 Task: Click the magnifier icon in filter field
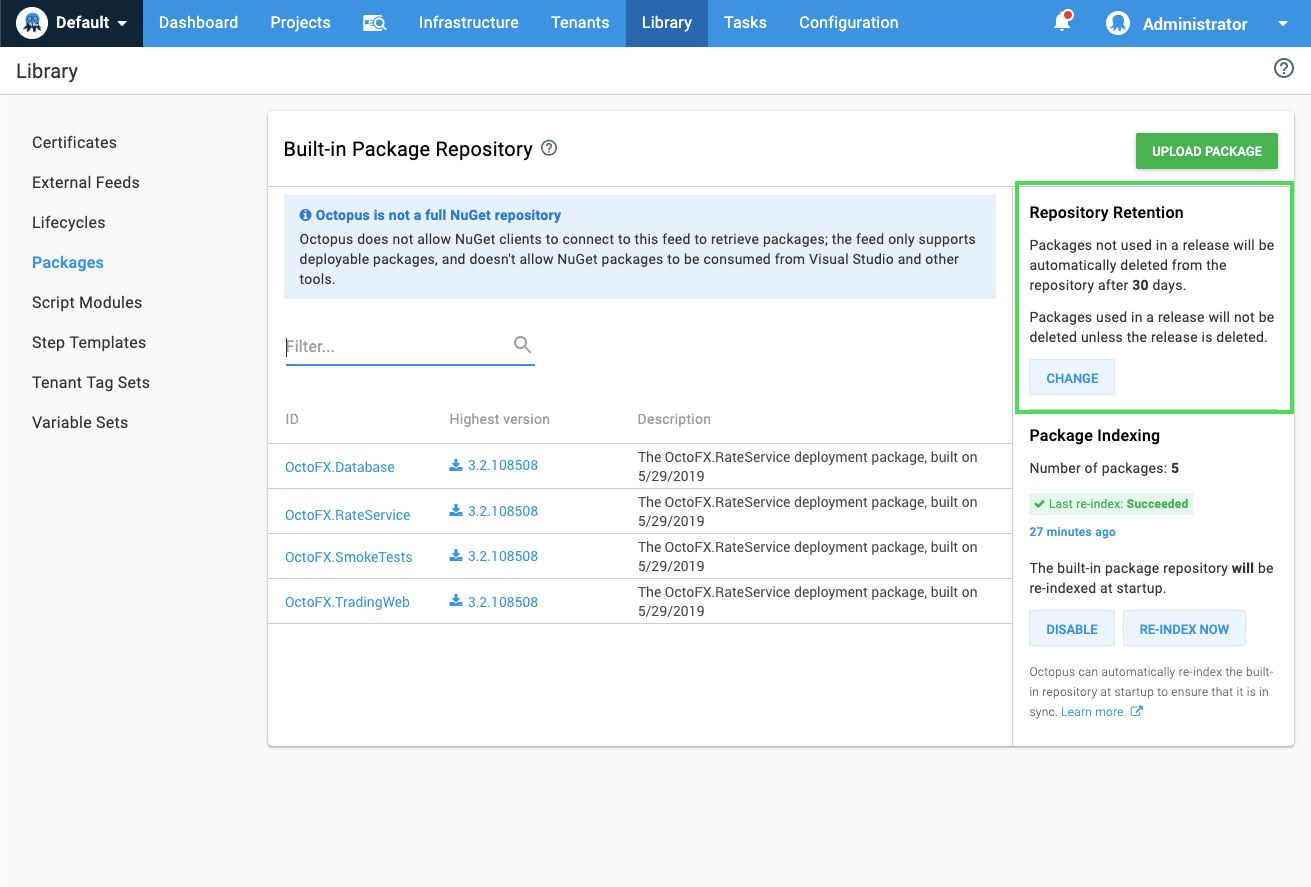(x=522, y=345)
